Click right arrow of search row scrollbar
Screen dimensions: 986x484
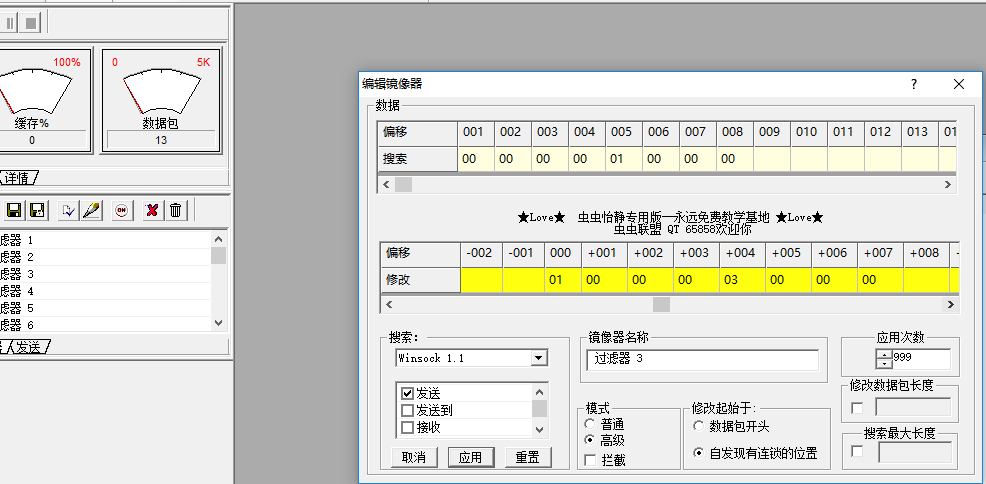(948, 184)
